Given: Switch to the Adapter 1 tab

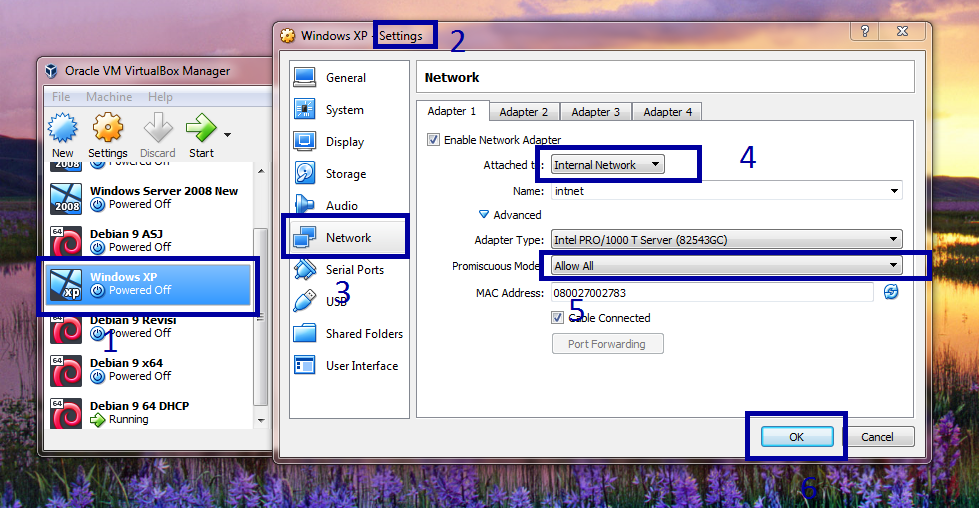Looking at the screenshot, I should coord(452,111).
